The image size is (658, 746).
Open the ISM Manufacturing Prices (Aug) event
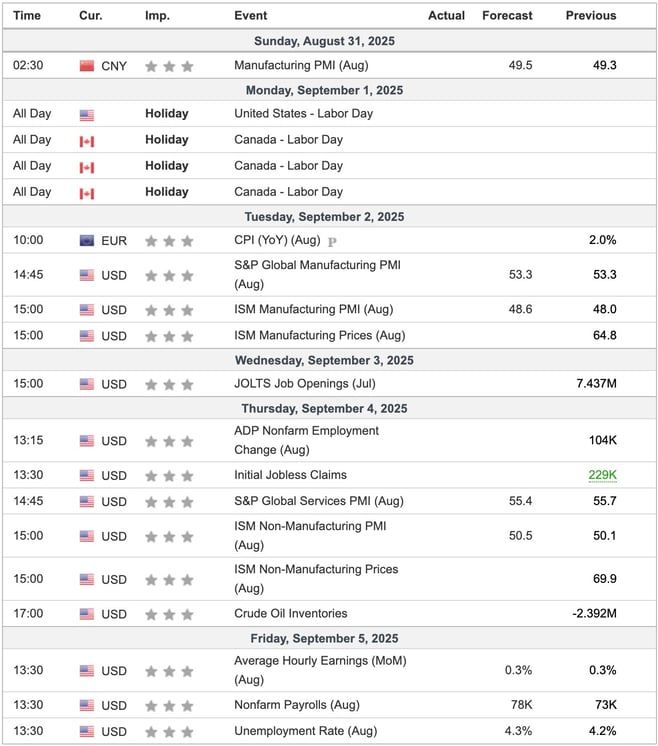coord(320,335)
